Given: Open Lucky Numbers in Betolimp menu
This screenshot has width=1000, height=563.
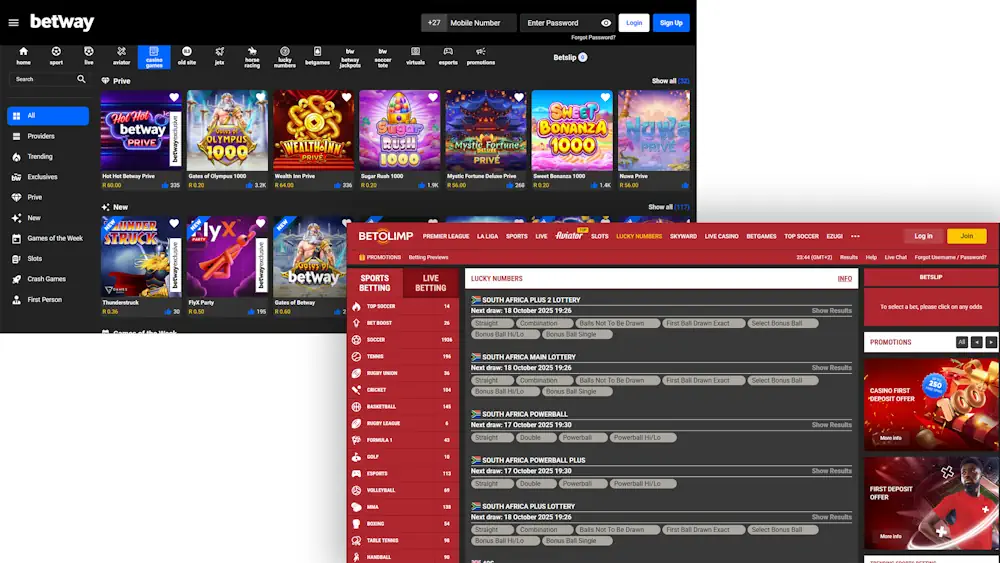Looking at the screenshot, I should 639,237.
